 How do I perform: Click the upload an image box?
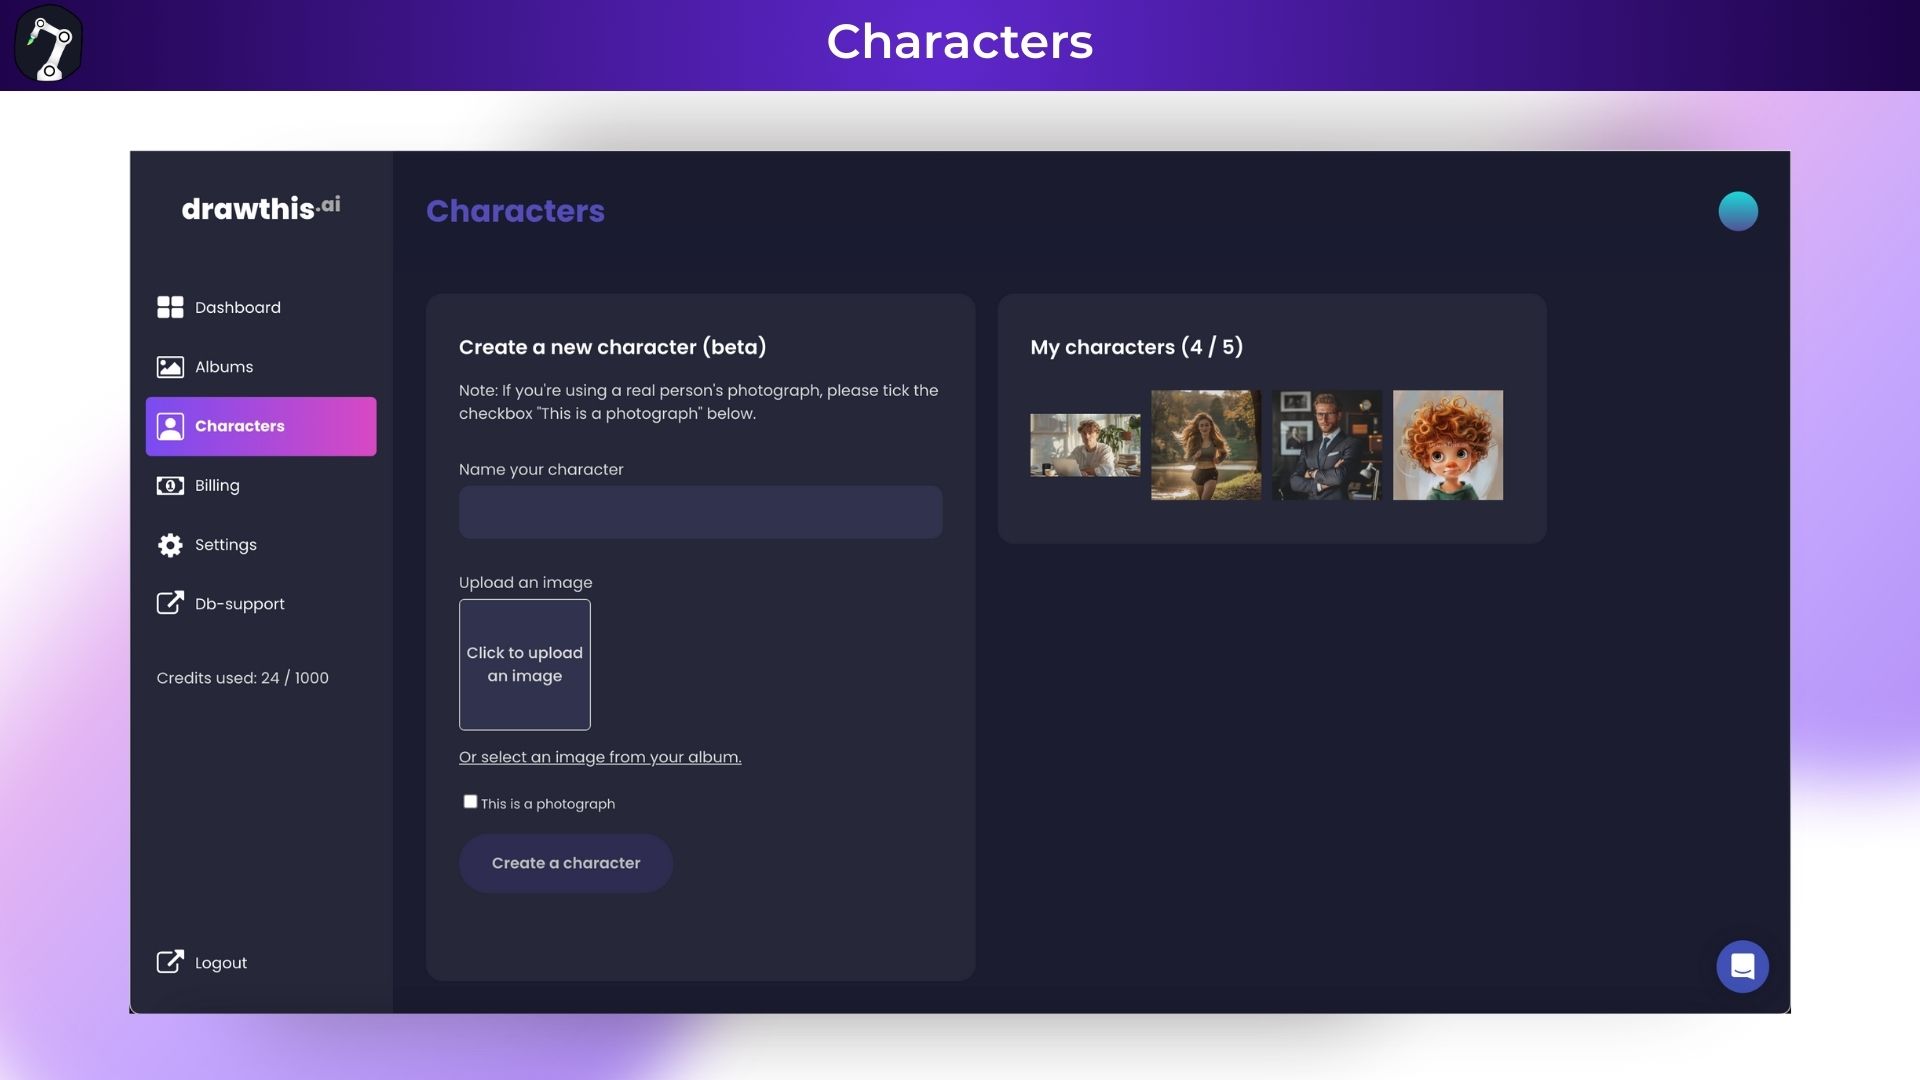point(525,665)
